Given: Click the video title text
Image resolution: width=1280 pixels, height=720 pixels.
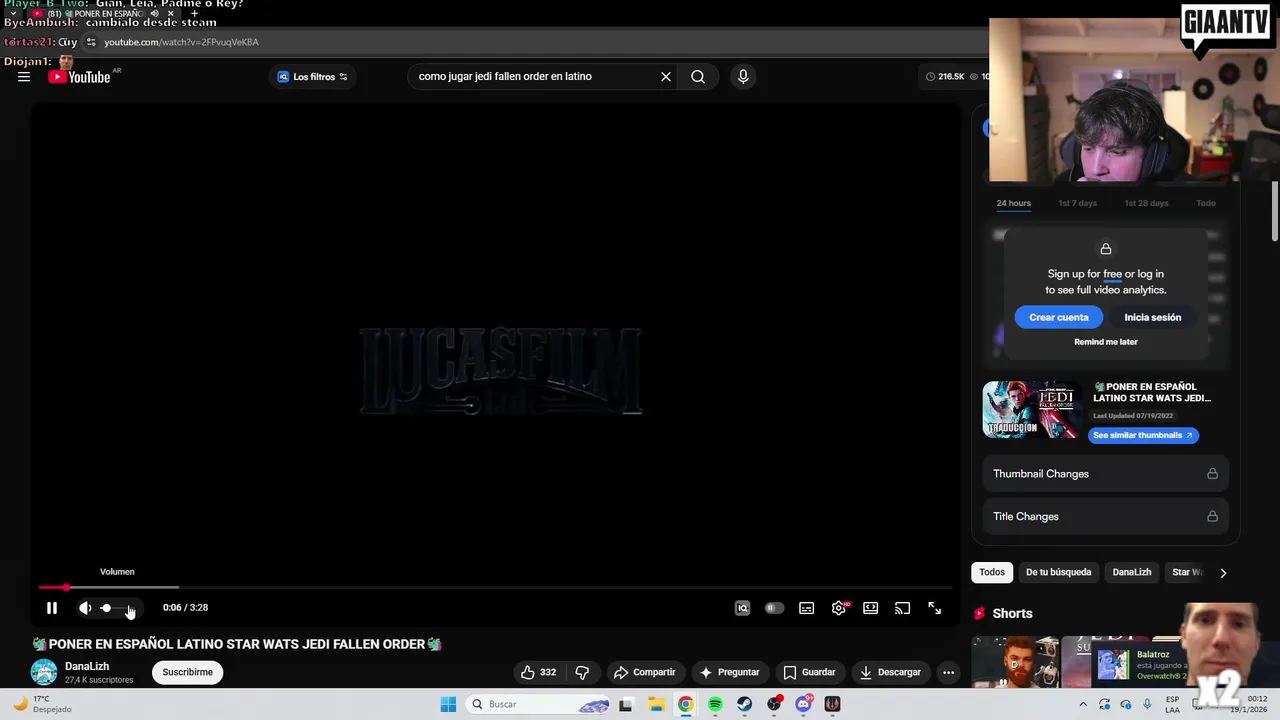Looking at the screenshot, I should click(x=236, y=644).
